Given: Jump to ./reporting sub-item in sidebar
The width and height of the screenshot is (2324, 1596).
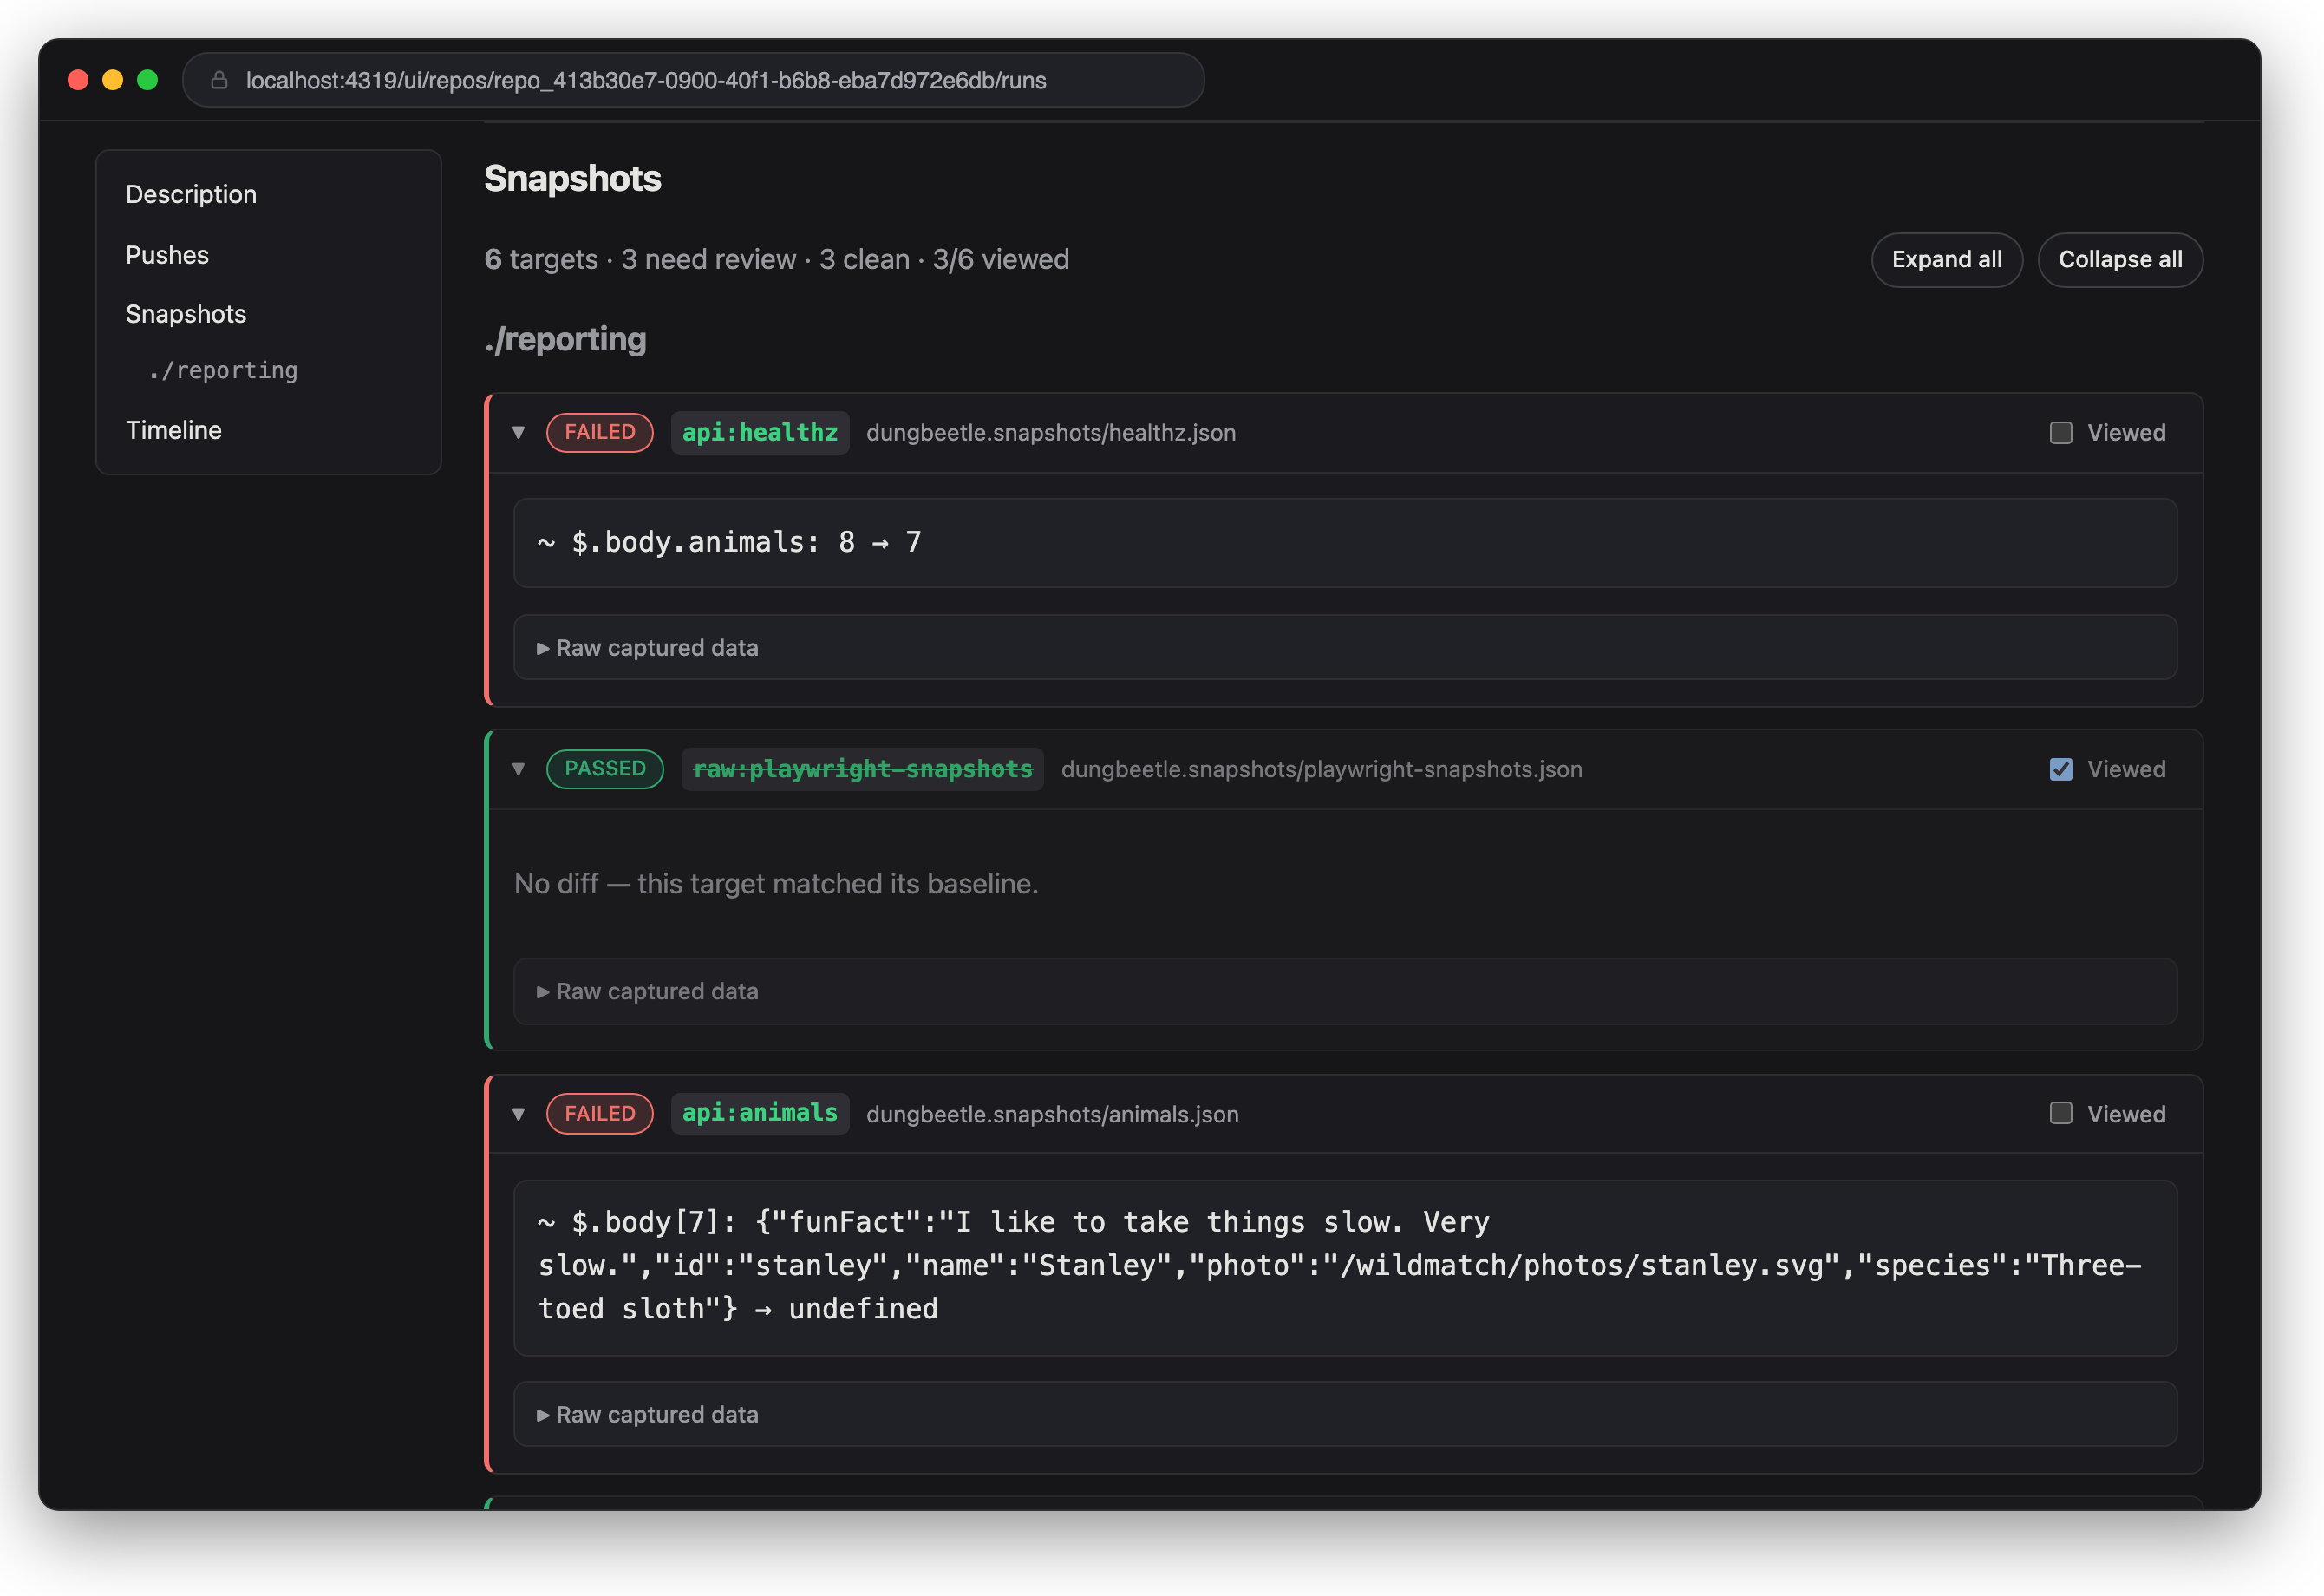Looking at the screenshot, I should [223, 370].
